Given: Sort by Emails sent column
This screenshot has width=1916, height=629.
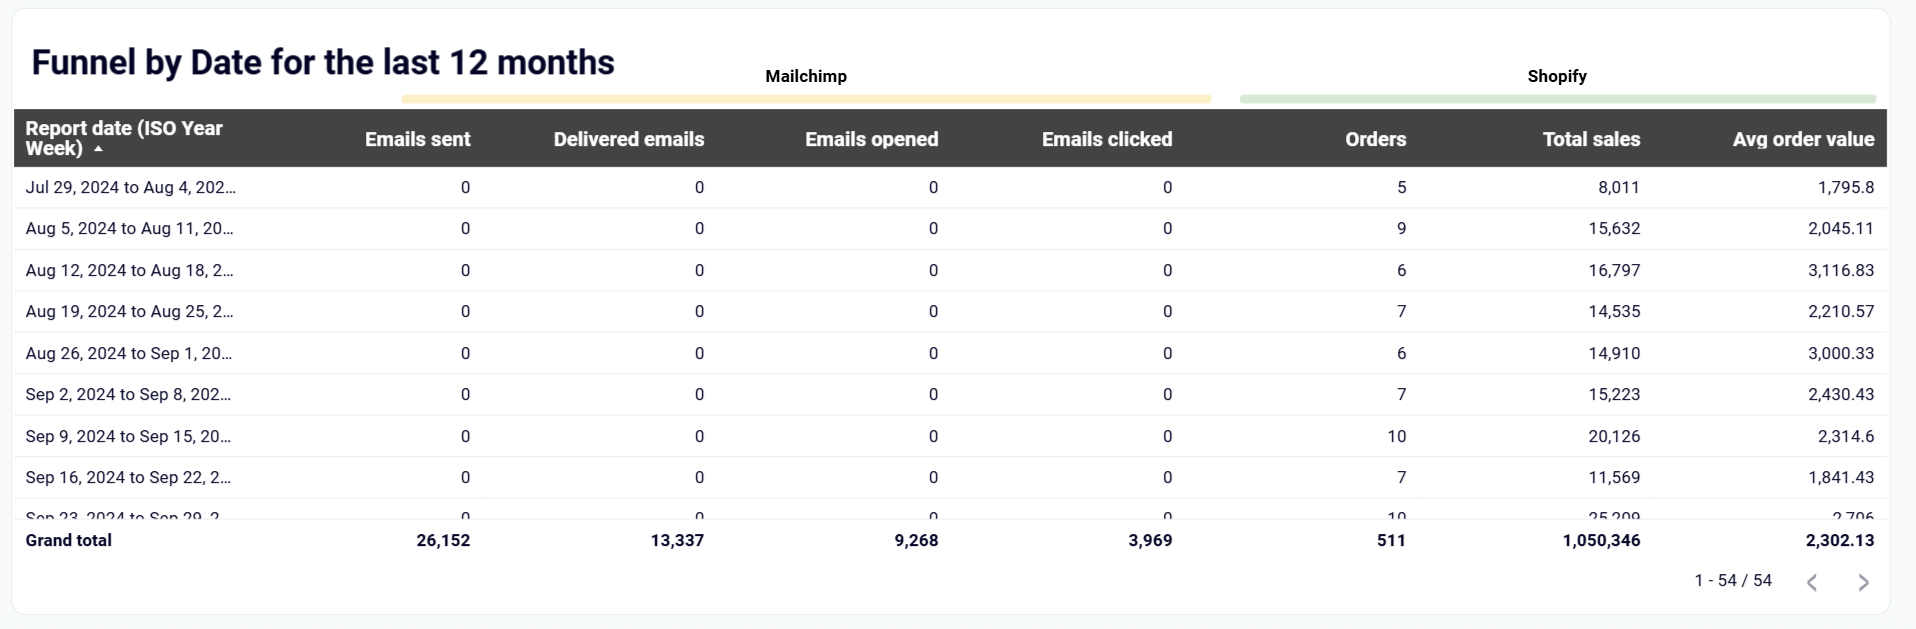Looking at the screenshot, I should [417, 139].
